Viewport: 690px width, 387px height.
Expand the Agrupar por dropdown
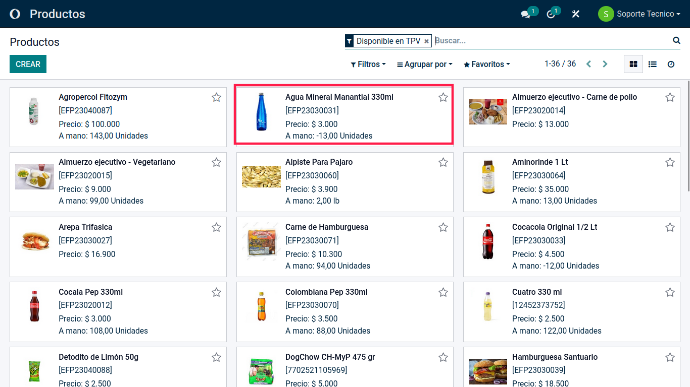[424, 64]
